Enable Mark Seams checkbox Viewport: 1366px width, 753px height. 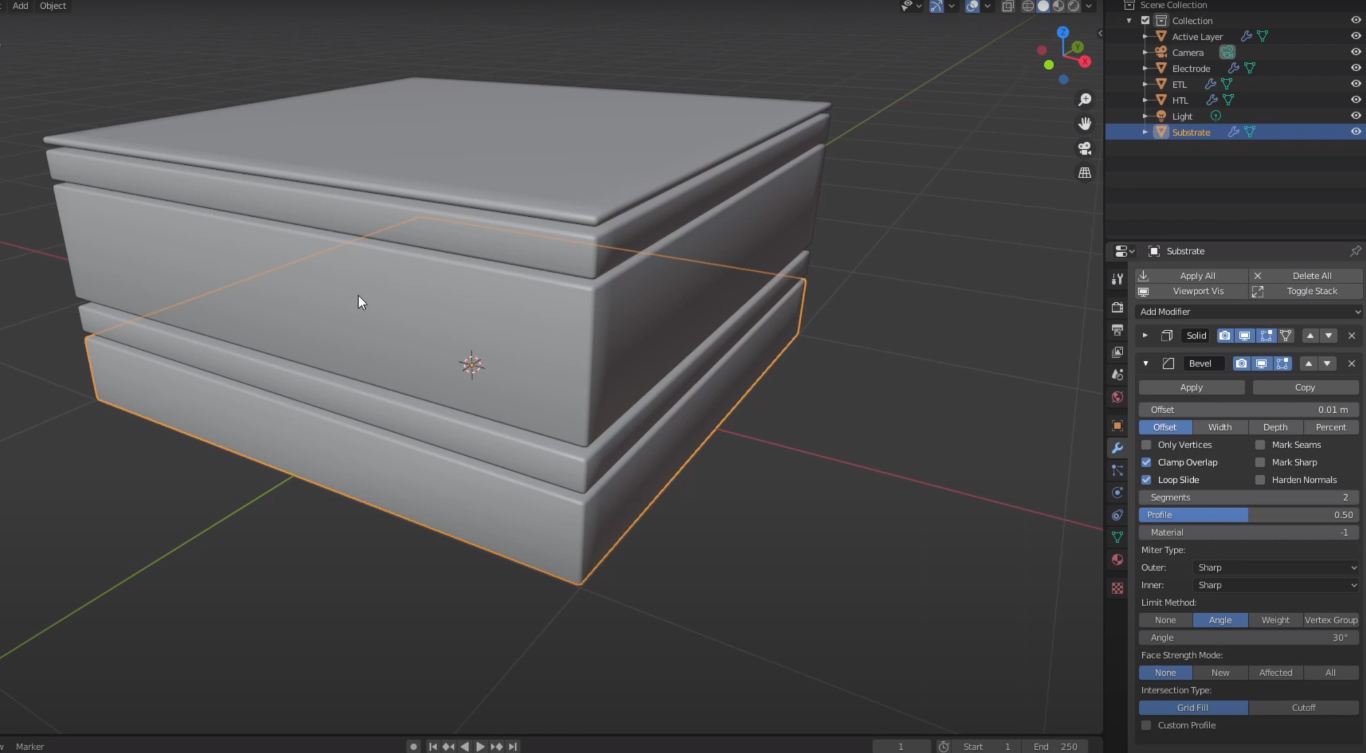point(1260,445)
